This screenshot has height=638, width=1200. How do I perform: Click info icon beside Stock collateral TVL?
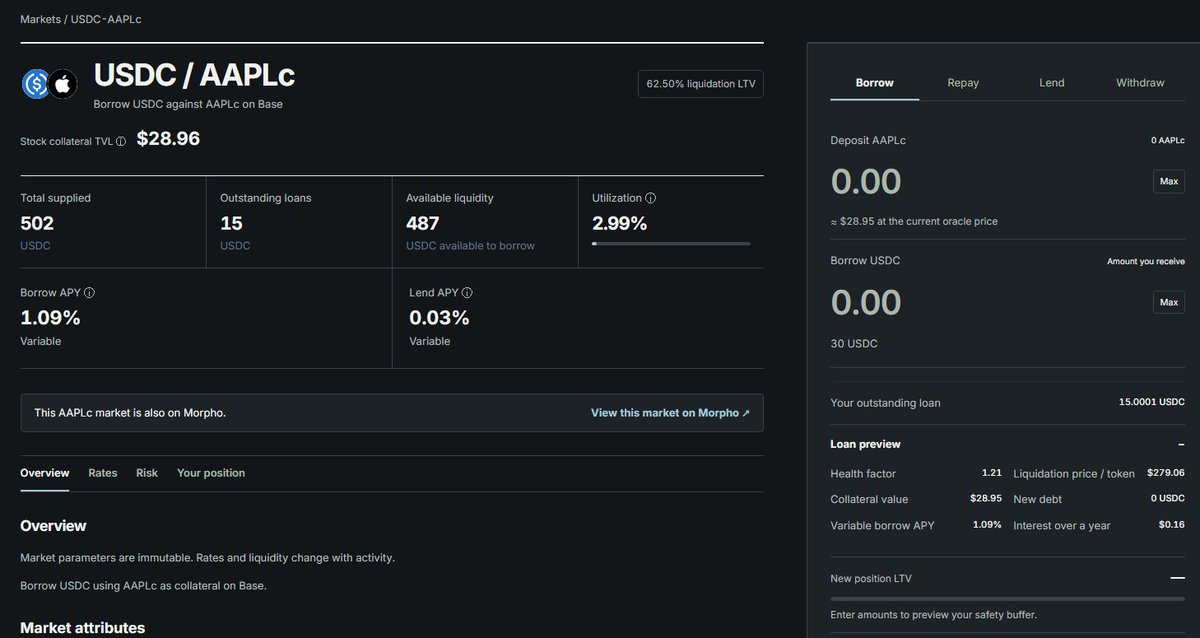coord(121,142)
